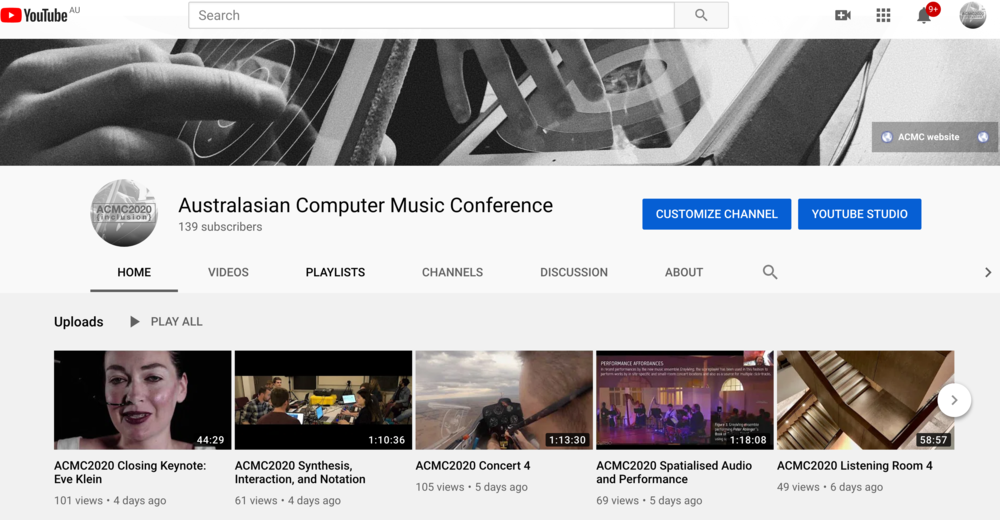1000x520 pixels.
Task: Switch to the Videos tab
Action: (228, 272)
